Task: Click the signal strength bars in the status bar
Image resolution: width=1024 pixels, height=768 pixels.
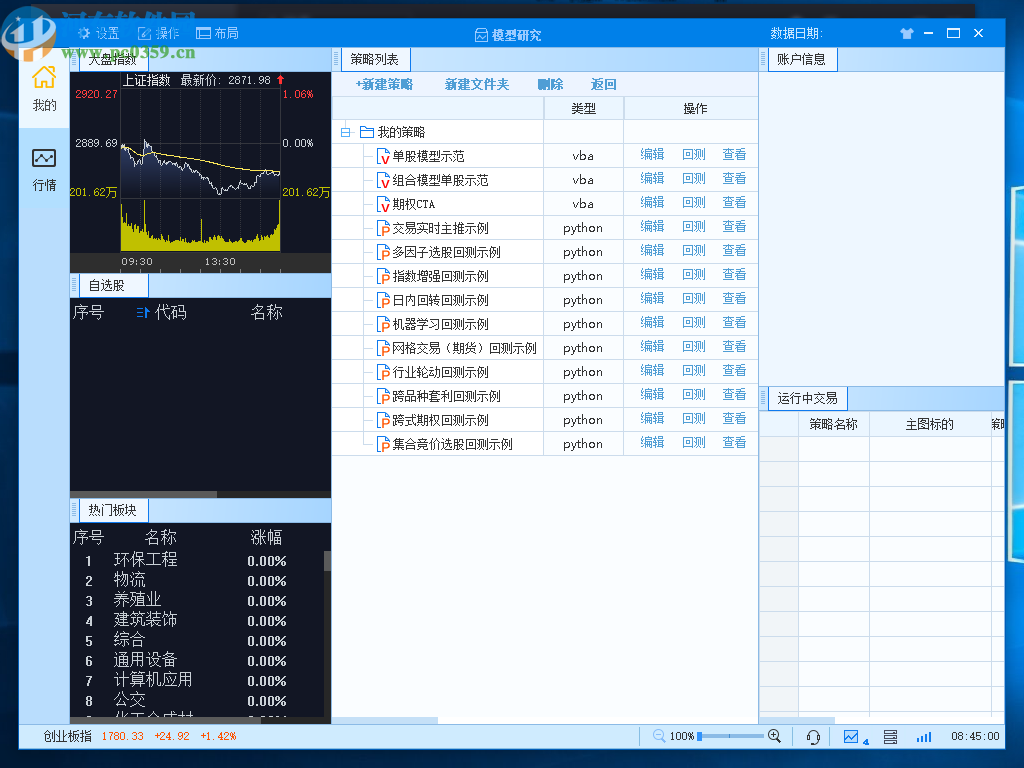Action: click(924, 736)
